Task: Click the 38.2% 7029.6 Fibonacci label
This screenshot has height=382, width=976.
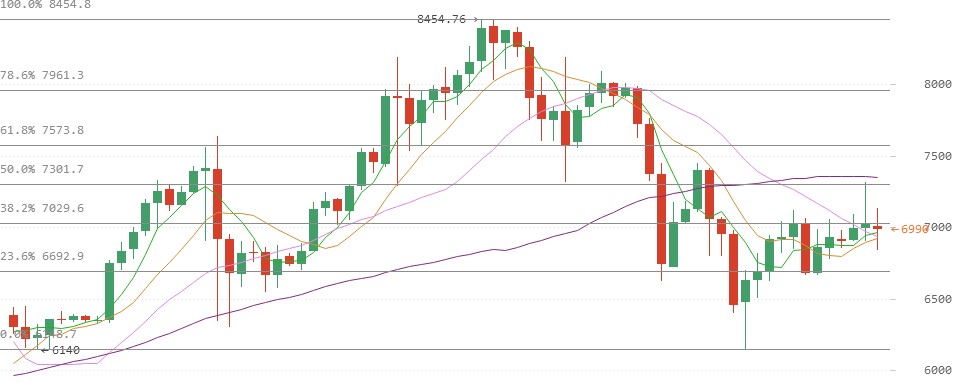Action: (42, 208)
